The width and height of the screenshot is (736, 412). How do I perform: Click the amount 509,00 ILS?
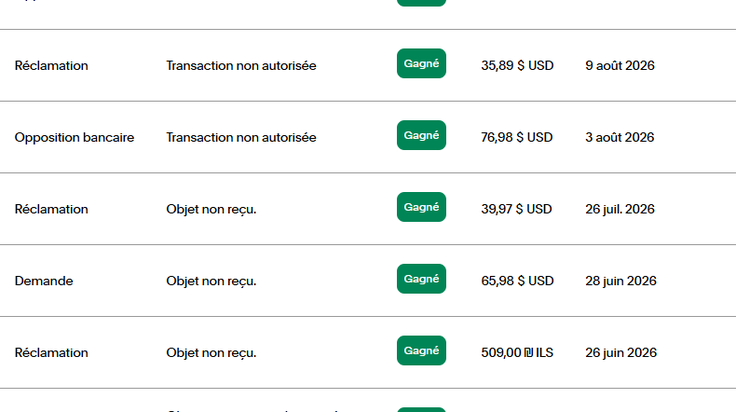click(x=517, y=353)
